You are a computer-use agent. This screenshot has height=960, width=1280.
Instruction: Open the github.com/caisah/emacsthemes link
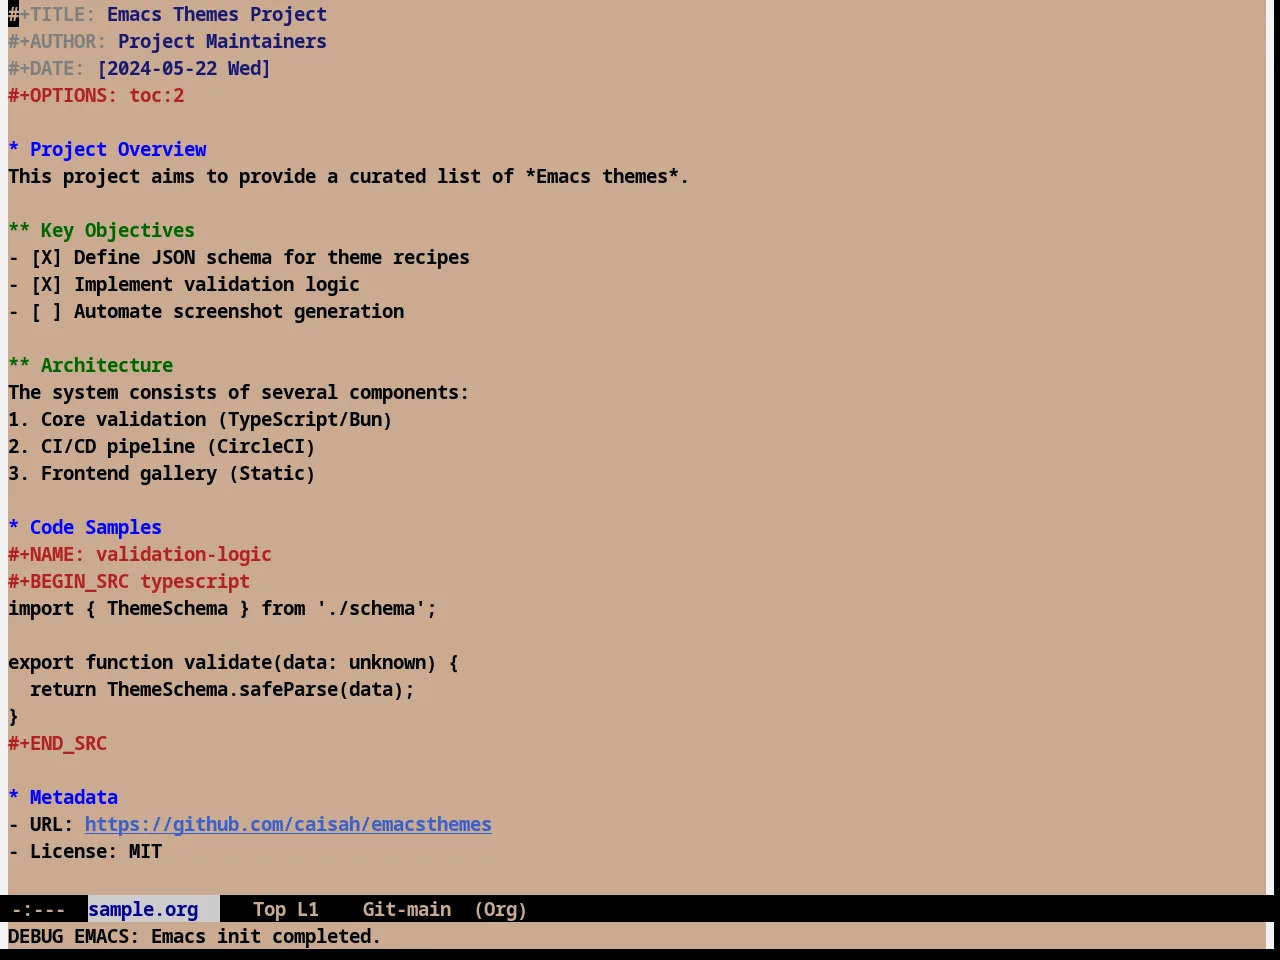coord(288,825)
